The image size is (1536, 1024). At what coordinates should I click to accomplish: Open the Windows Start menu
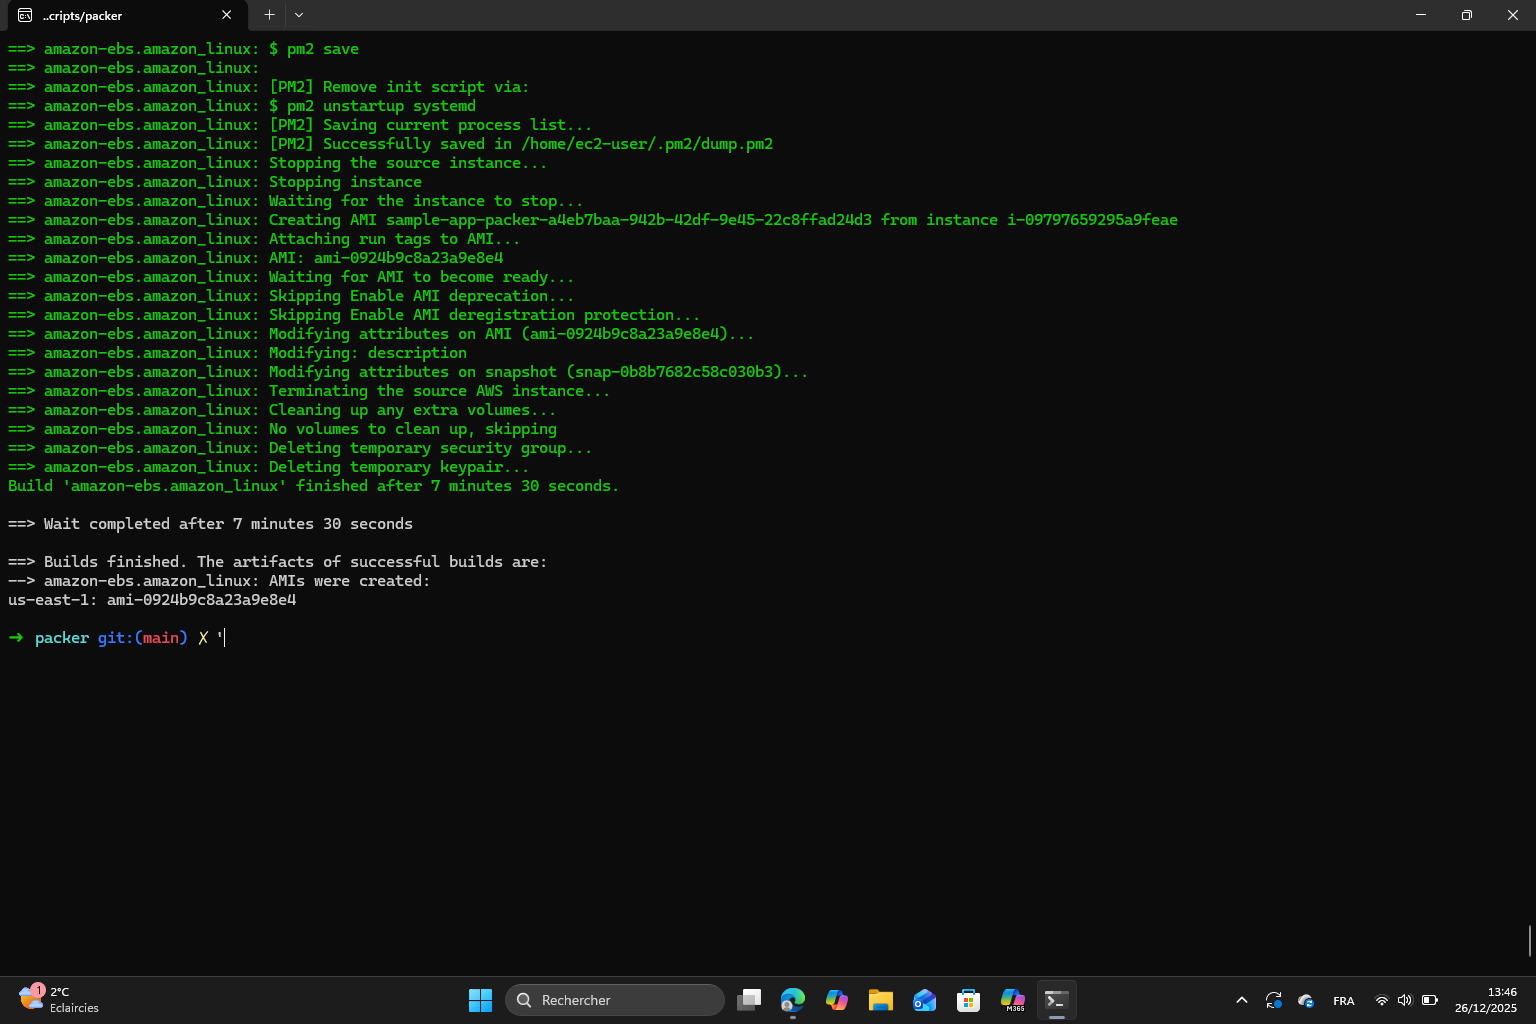pyautogui.click(x=480, y=1000)
